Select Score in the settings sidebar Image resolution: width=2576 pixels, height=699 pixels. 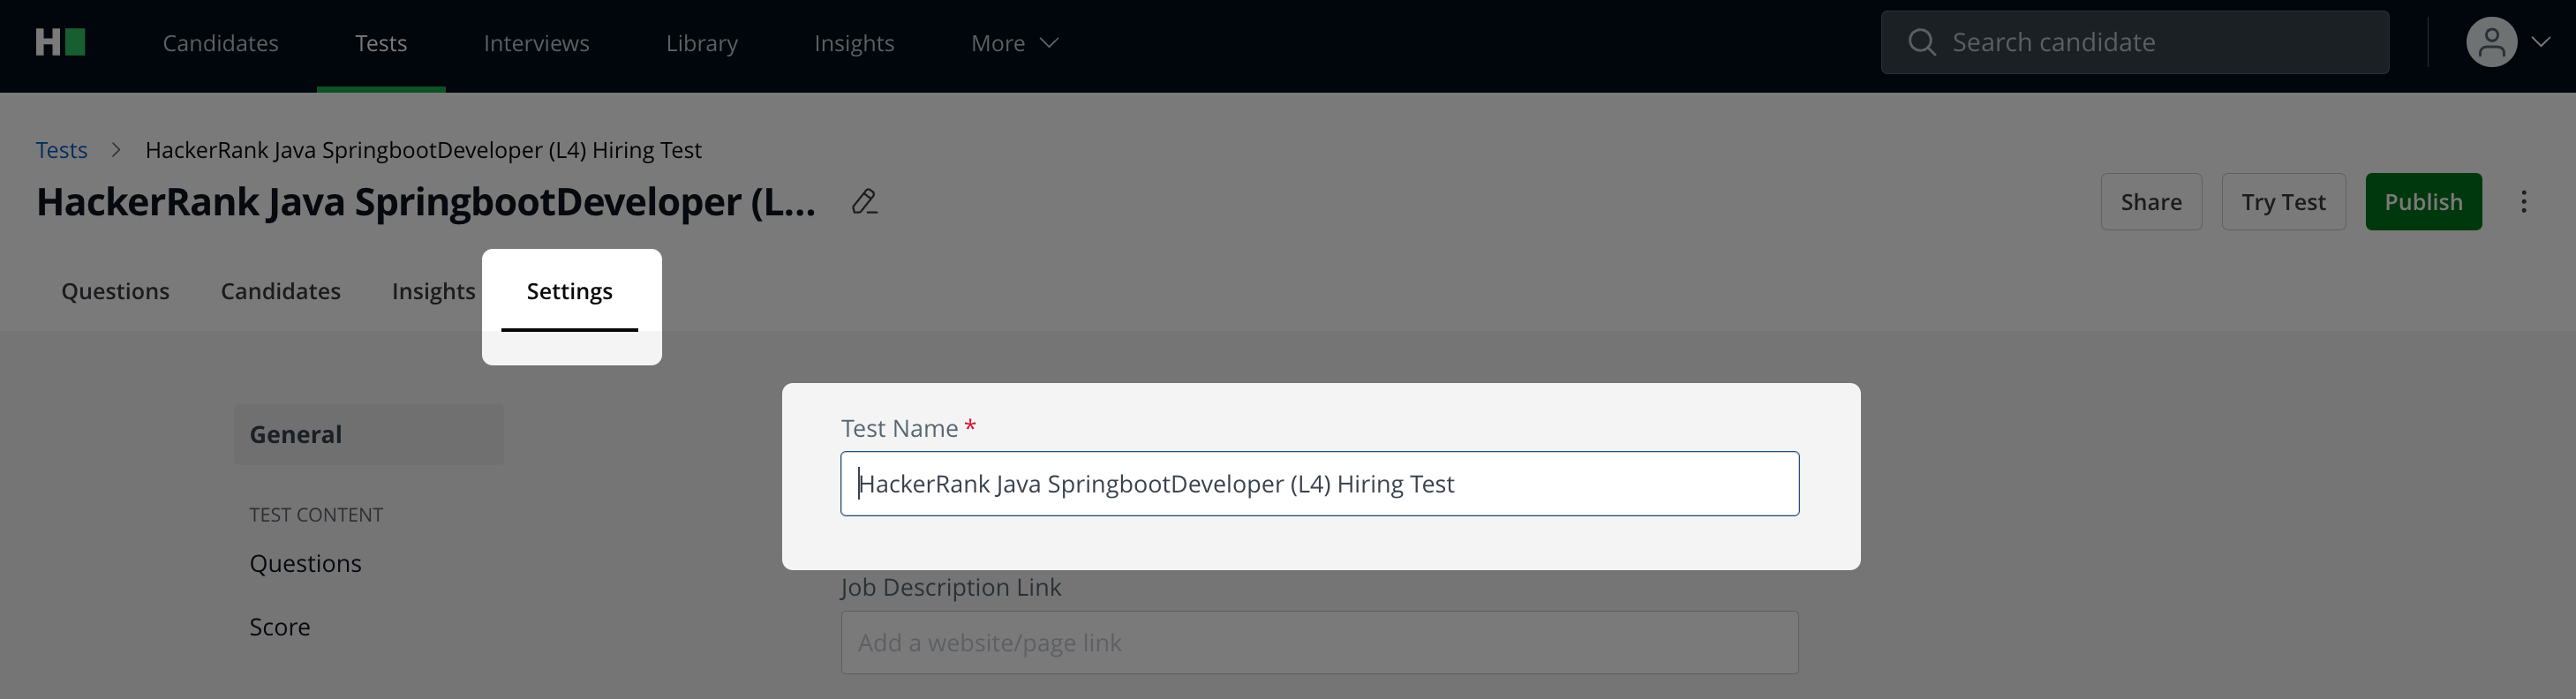[x=280, y=627]
